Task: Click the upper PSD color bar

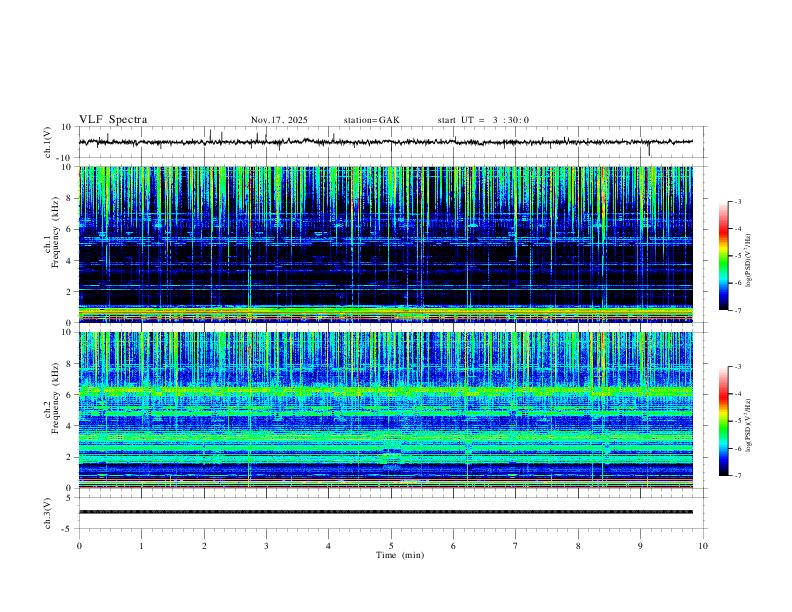Action: 723,256
